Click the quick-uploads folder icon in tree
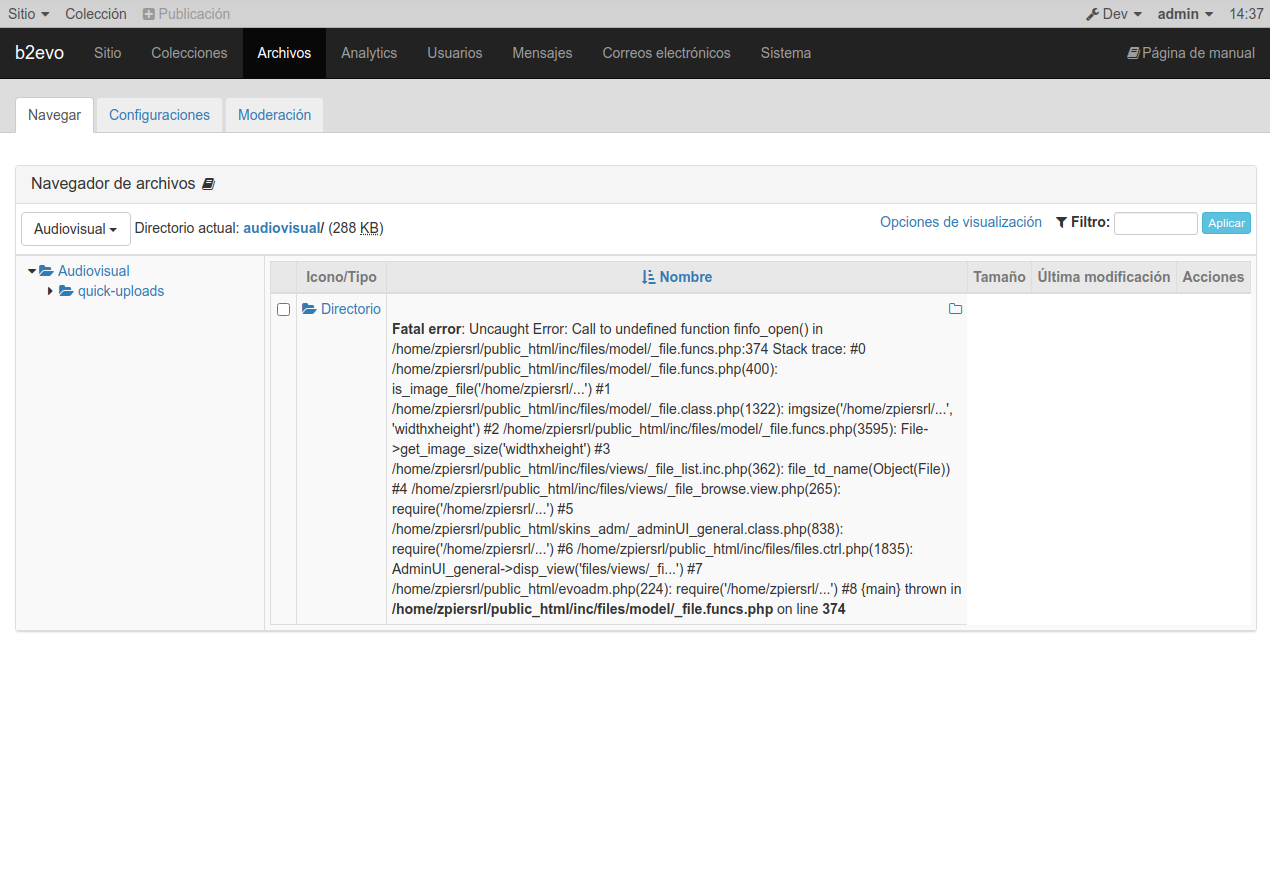The image size is (1270, 892). click(66, 291)
